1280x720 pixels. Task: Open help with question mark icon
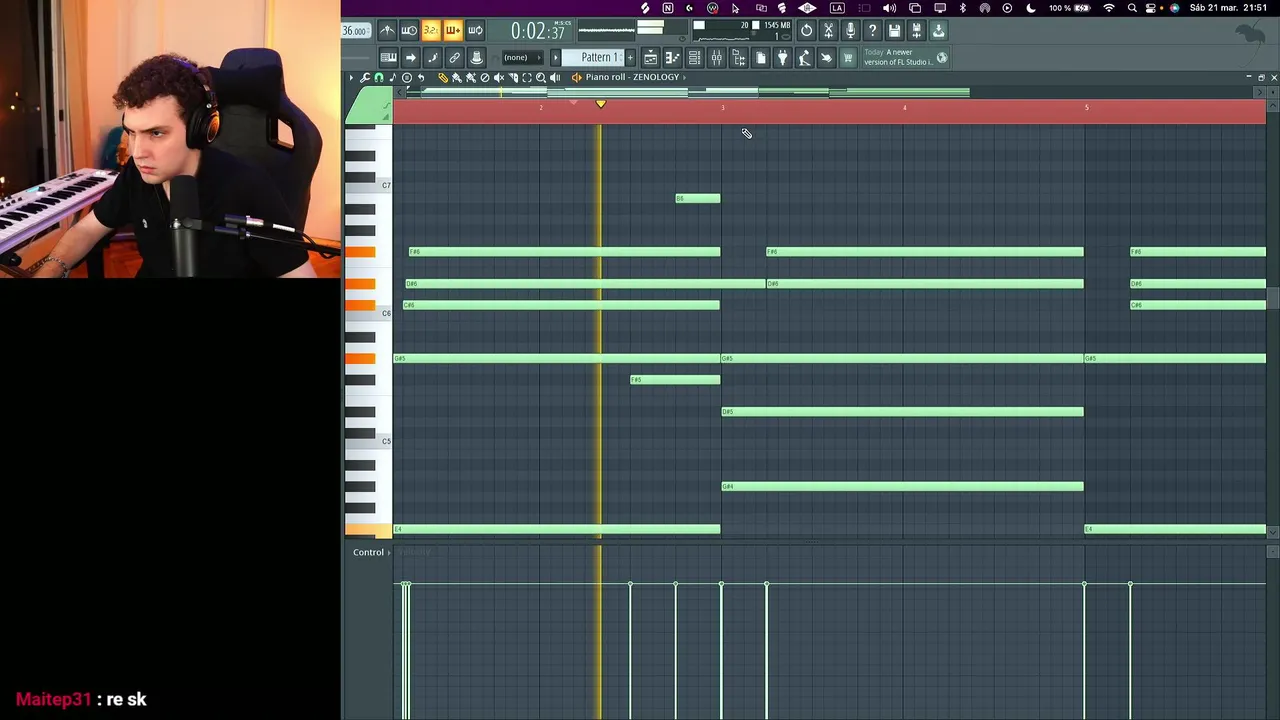(872, 31)
